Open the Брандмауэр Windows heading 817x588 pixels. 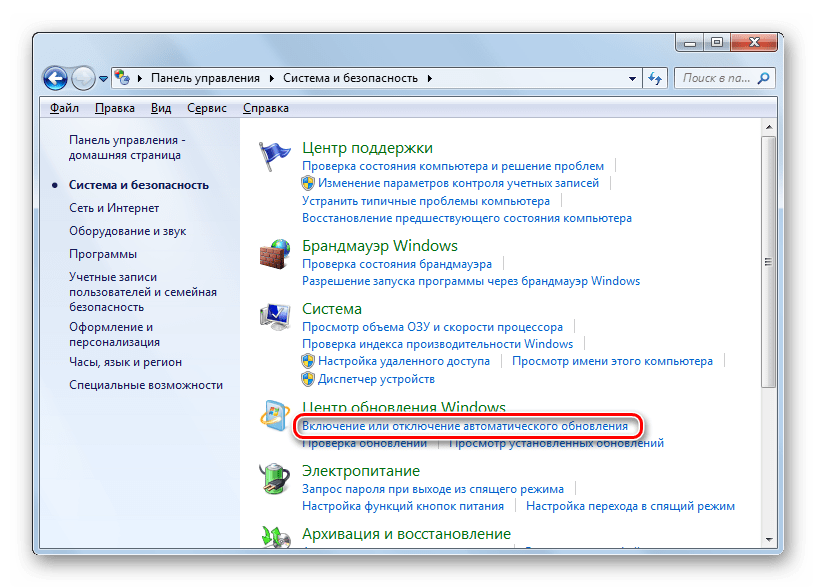coord(380,246)
